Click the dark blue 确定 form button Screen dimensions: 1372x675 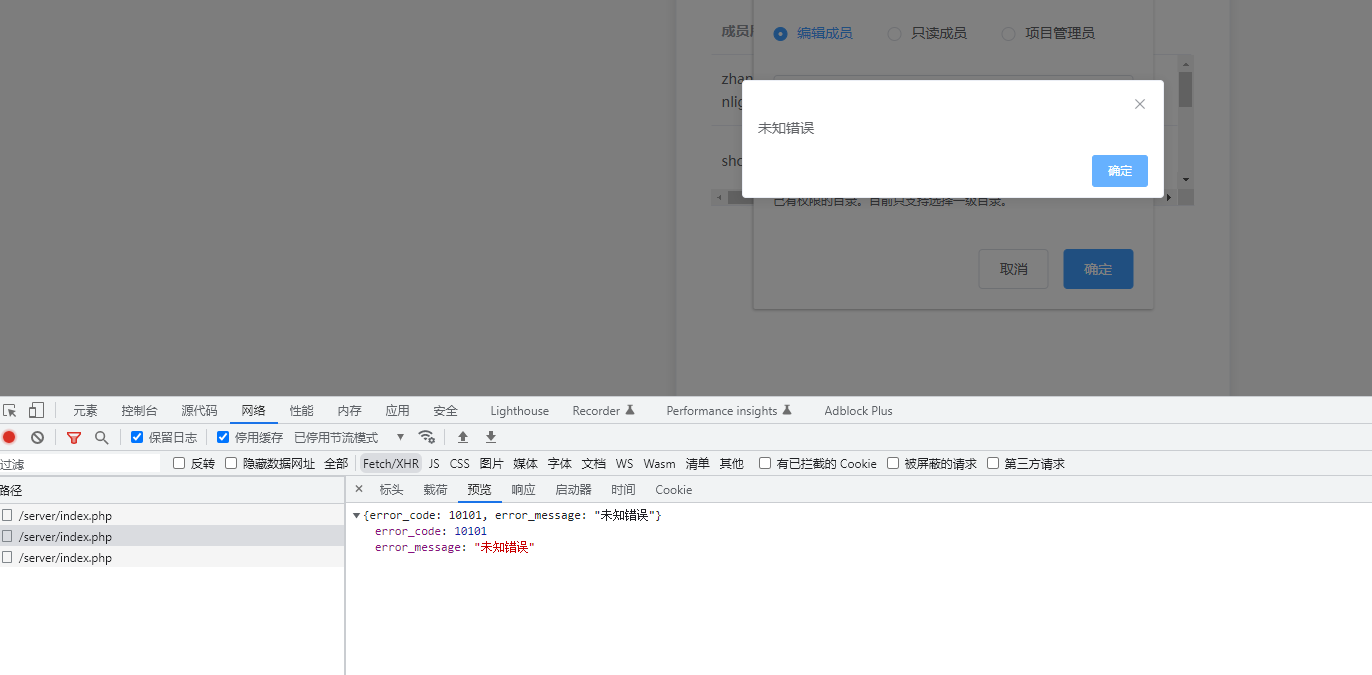[x=1098, y=269]
